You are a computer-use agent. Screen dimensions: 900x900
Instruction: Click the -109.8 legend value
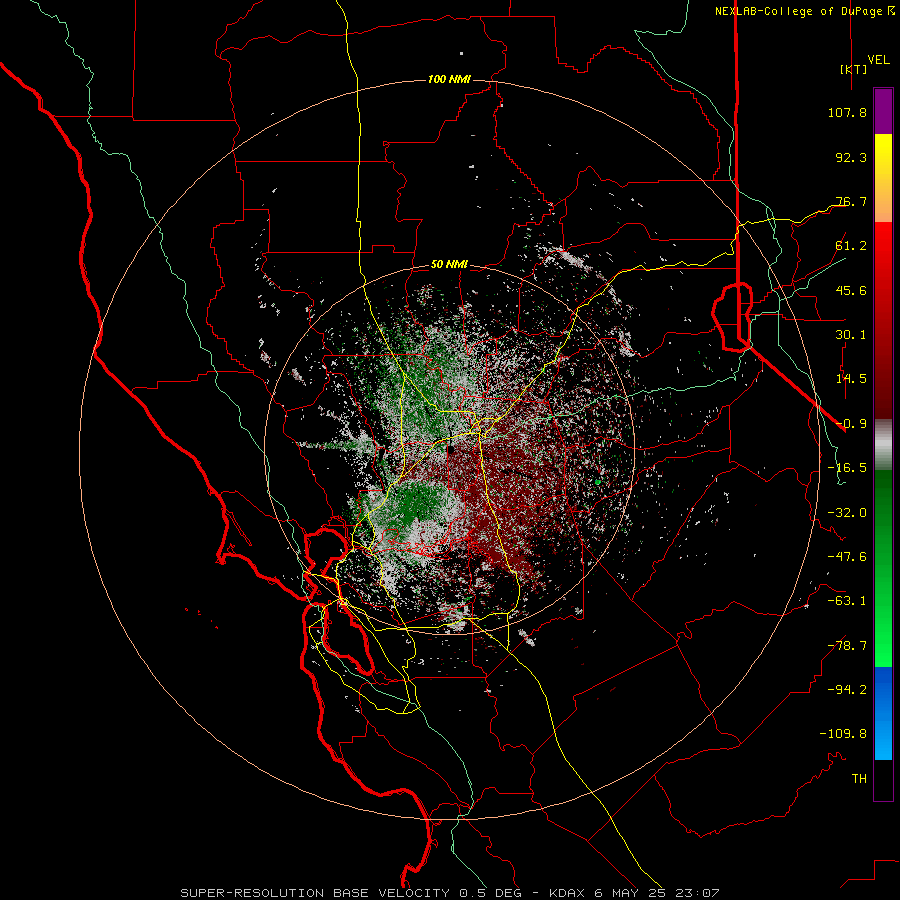pos(843,734)
